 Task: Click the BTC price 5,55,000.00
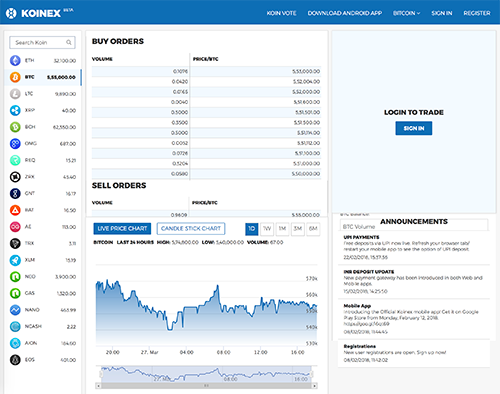tap(61, 77)
